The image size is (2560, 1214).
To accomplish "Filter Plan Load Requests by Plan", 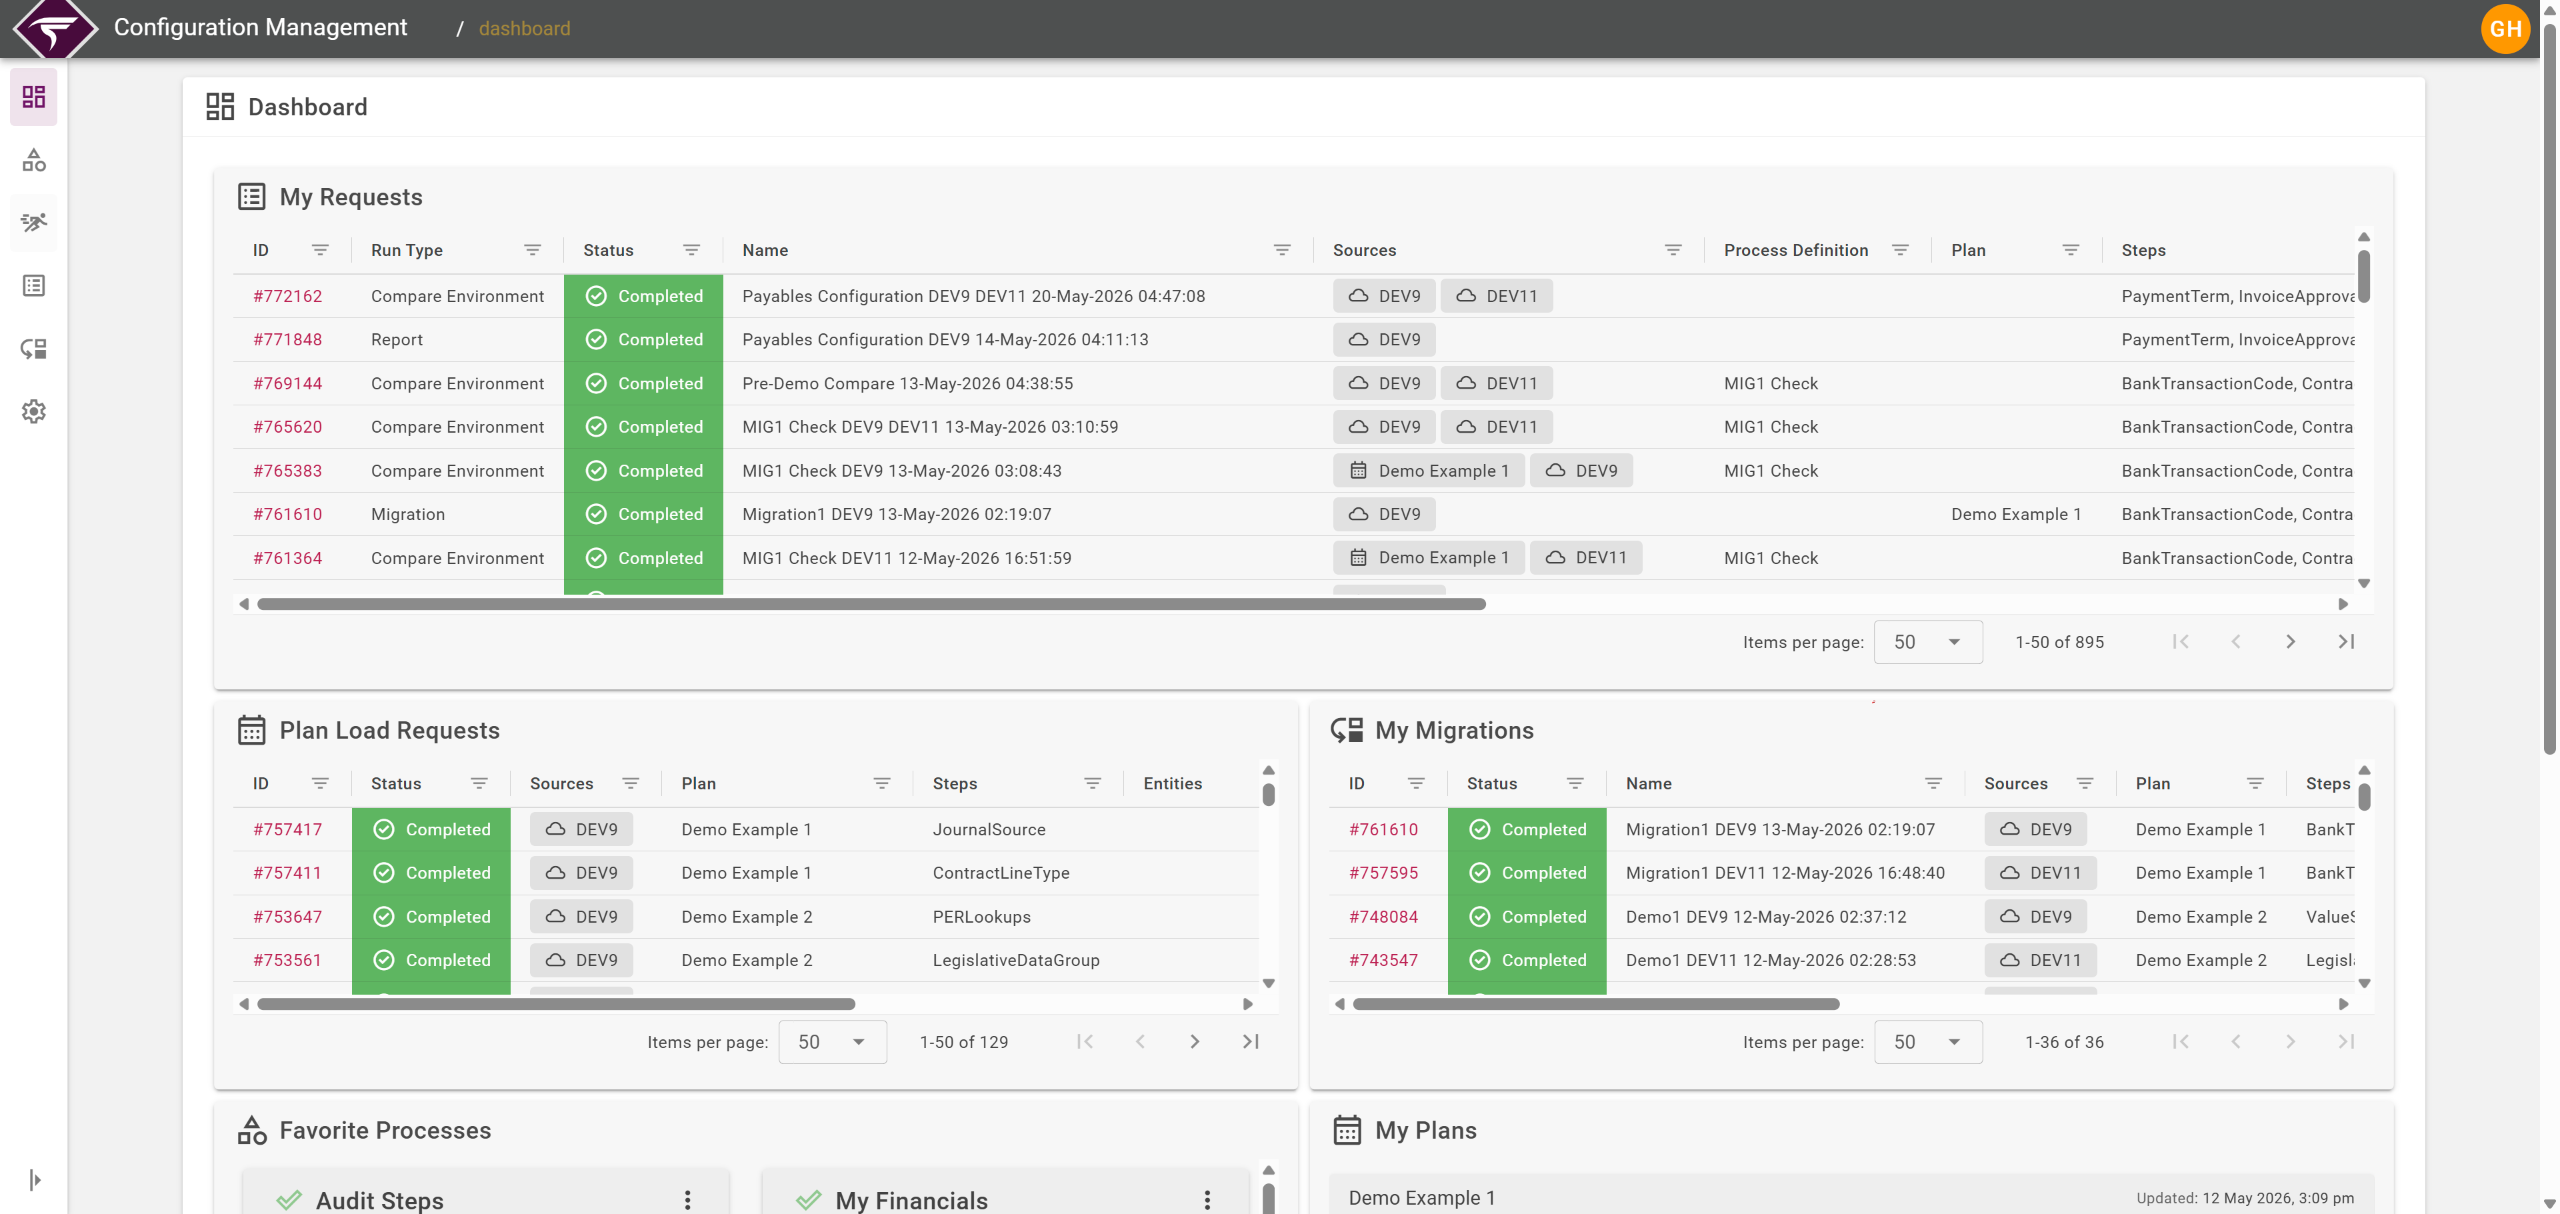I will pos(882,783).
